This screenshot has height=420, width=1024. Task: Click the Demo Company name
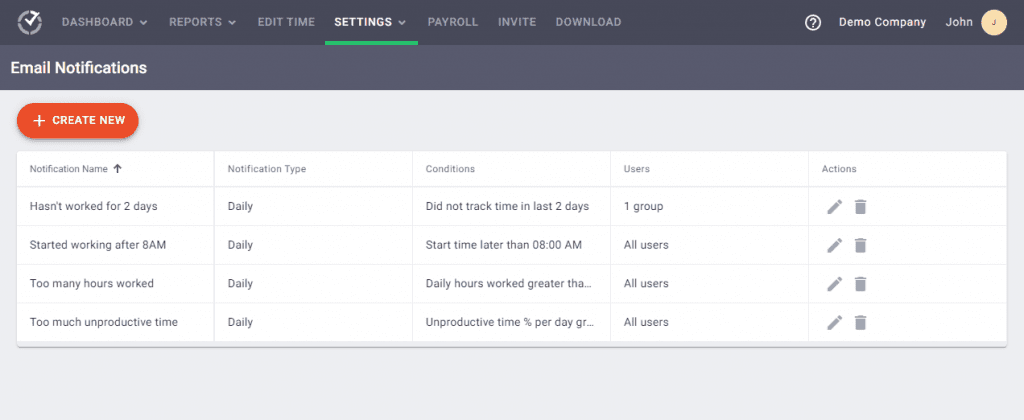(882, 22)
